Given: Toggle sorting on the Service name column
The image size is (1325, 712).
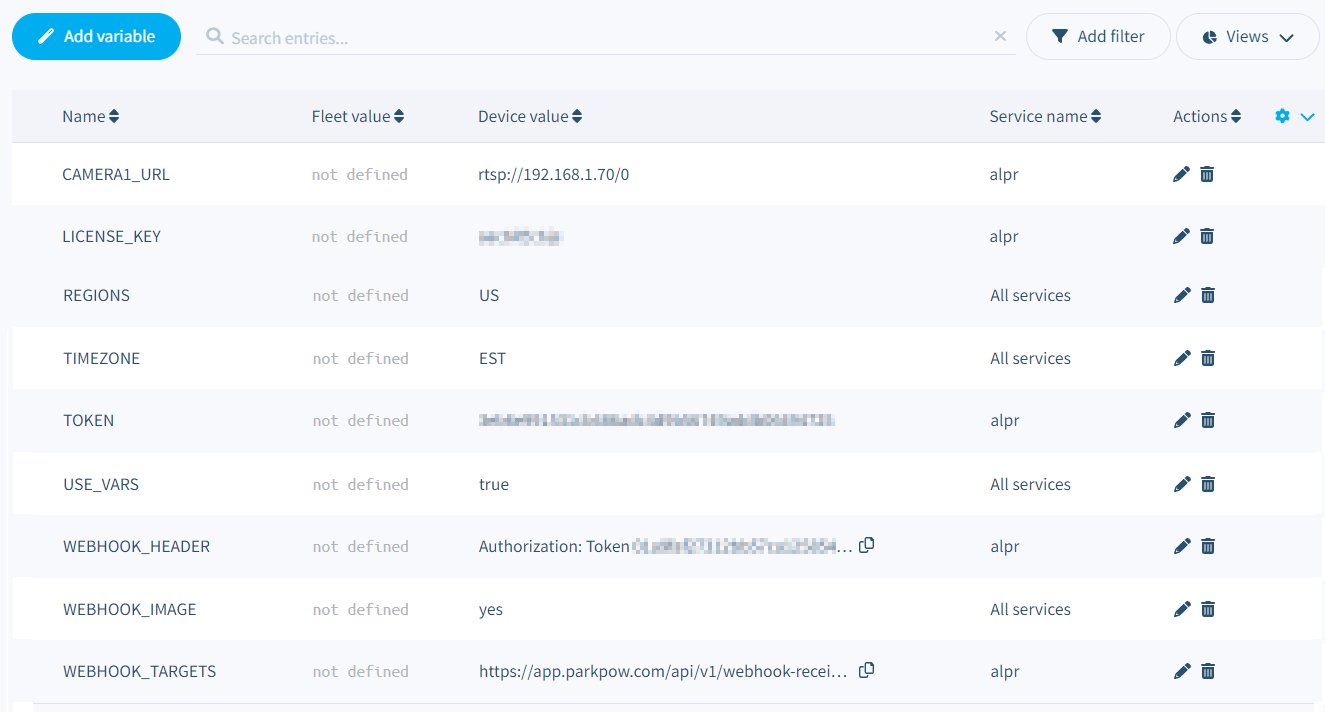Looking at the screenshot, I should click(x=1096, y=115).
